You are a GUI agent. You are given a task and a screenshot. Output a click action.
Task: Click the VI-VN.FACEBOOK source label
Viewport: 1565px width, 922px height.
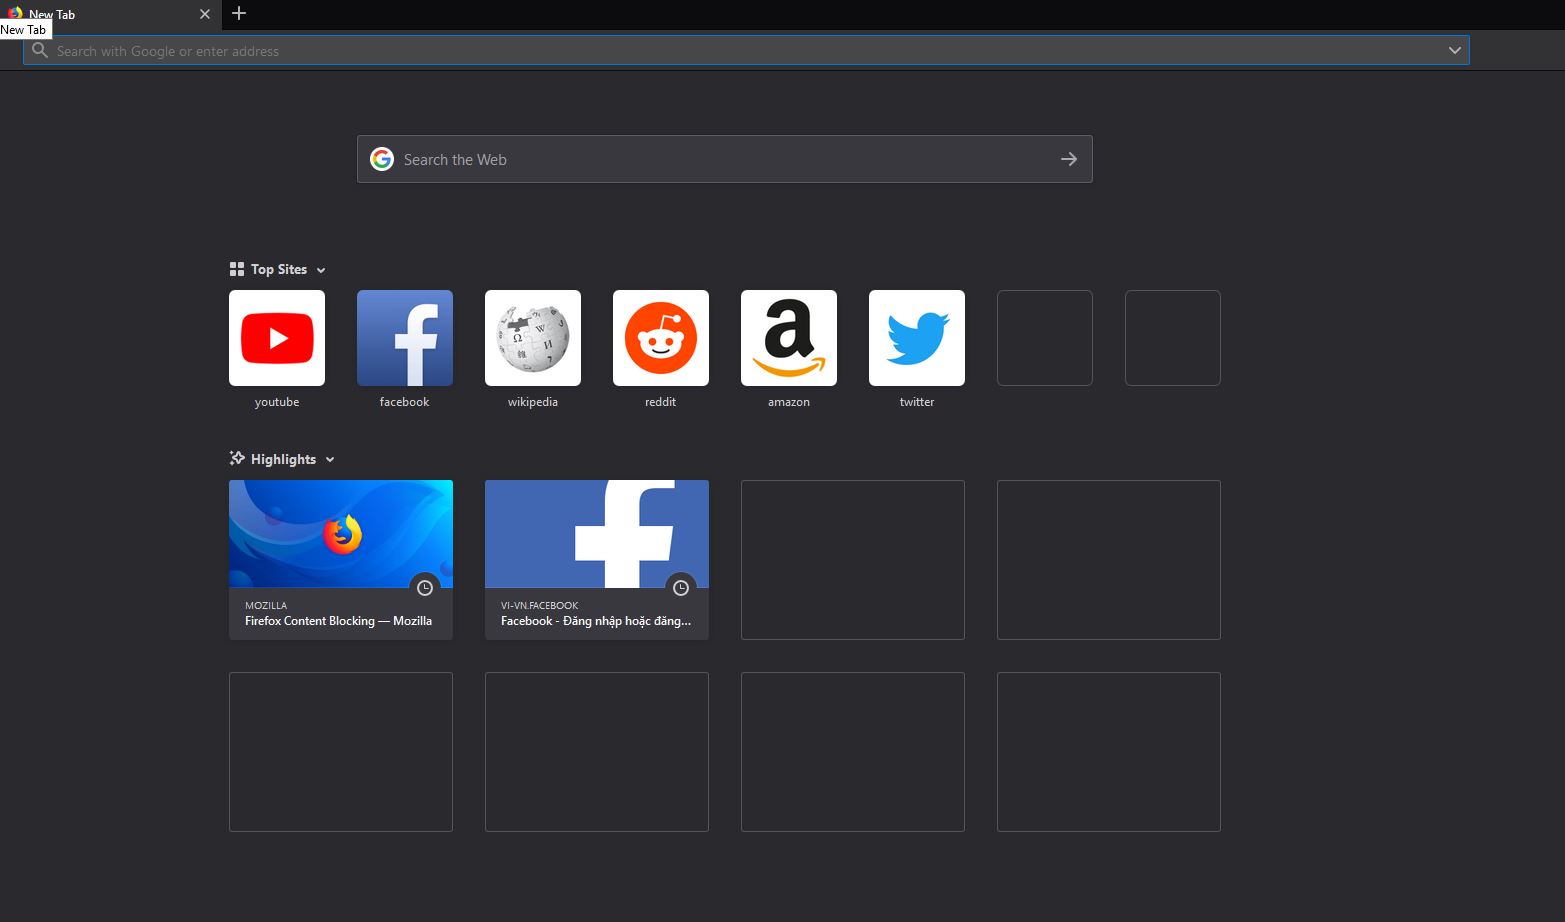[x=540, y=606]
